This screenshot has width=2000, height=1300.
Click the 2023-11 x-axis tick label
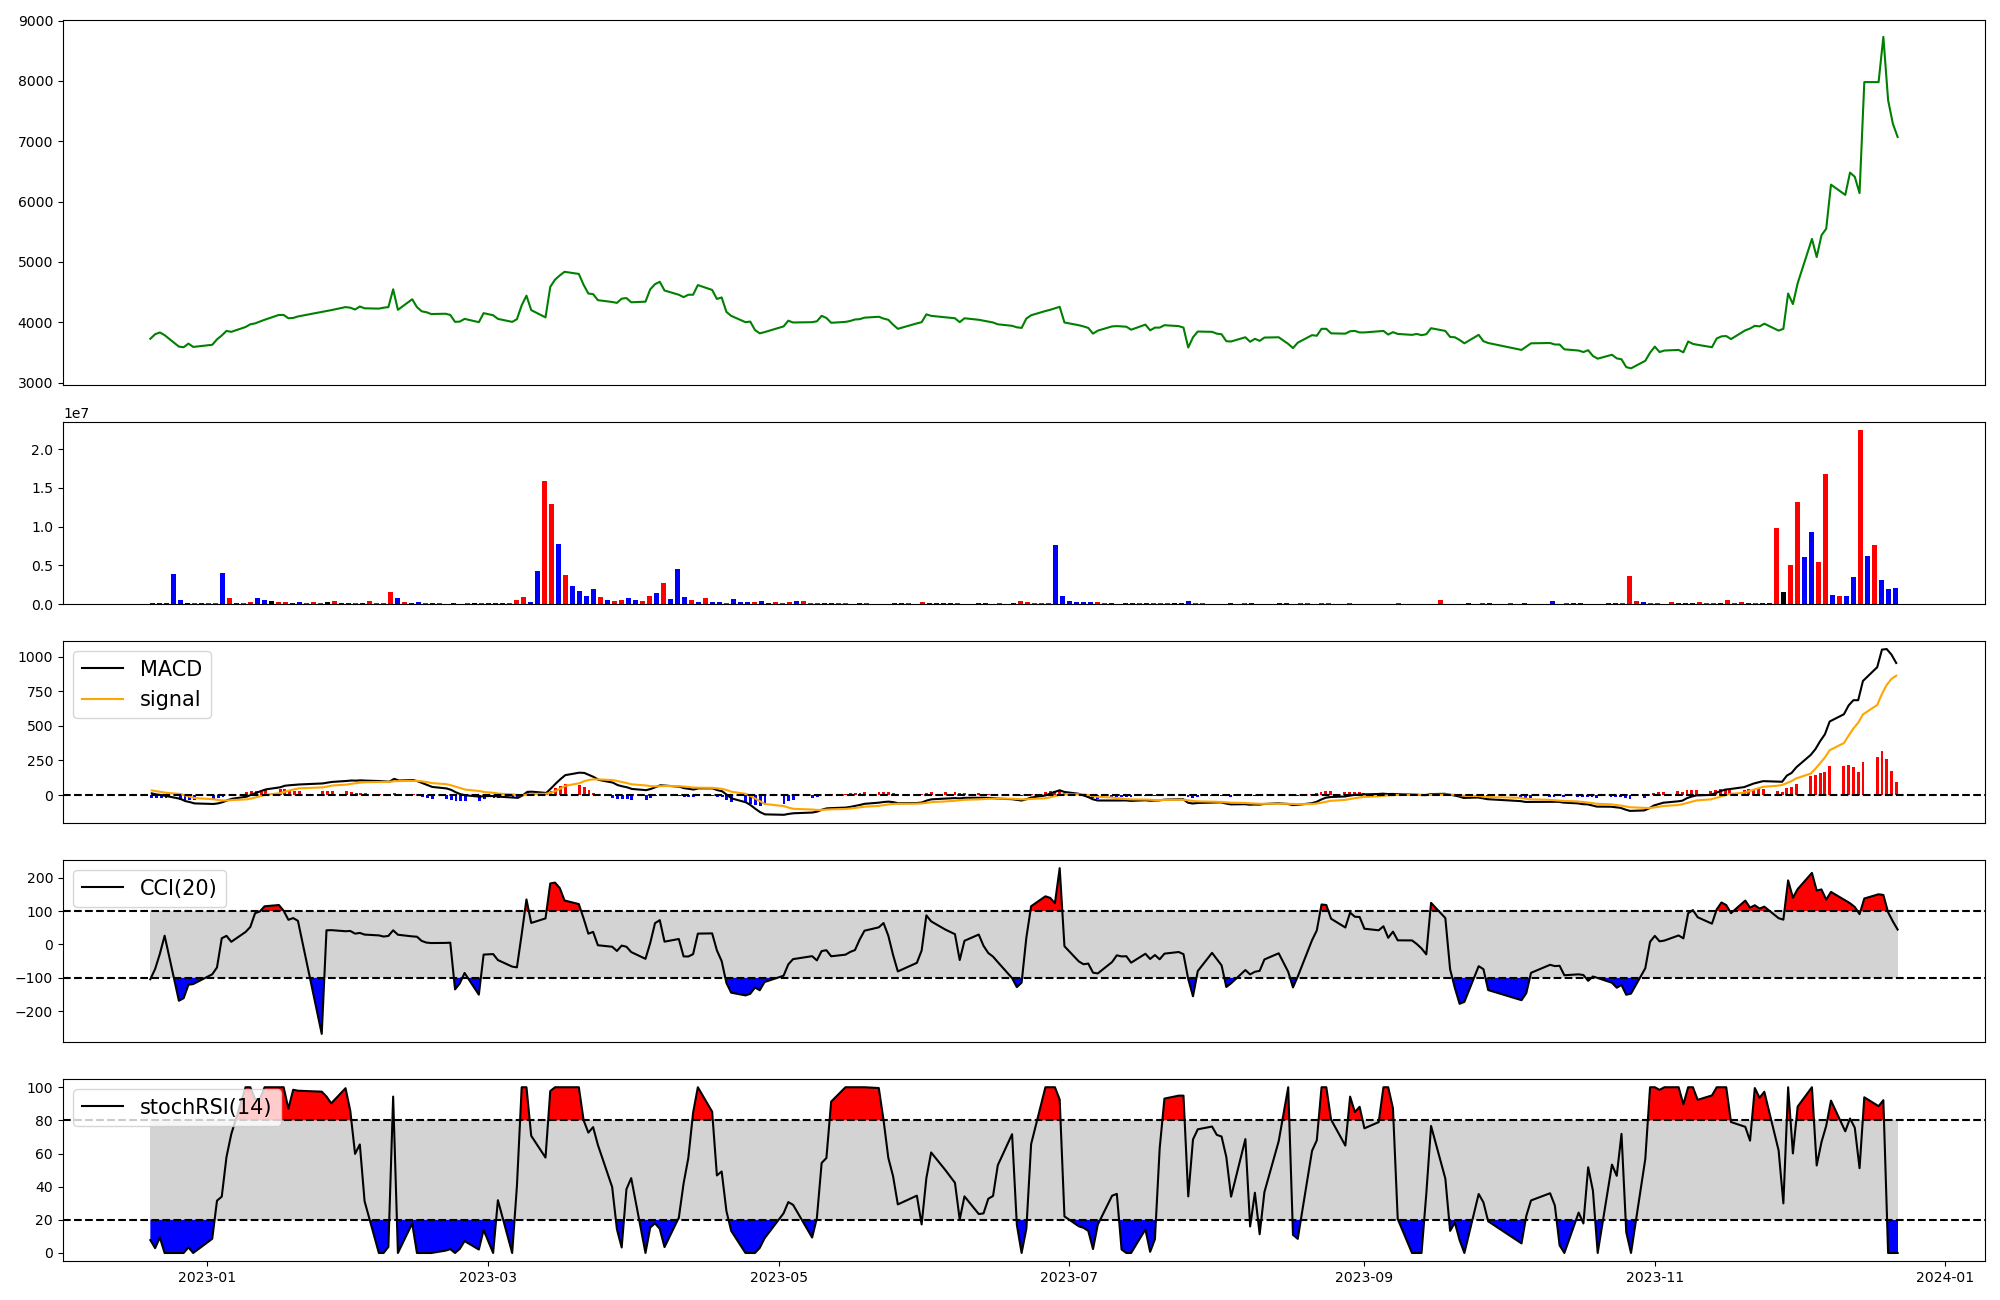tap(1655, 1277)
